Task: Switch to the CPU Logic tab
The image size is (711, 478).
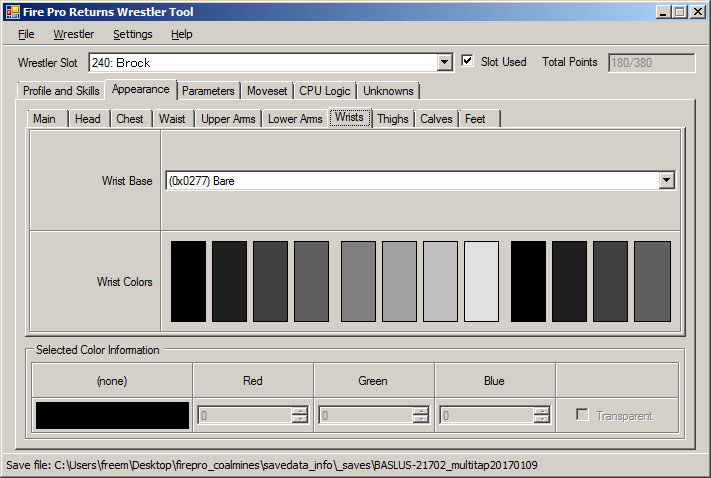Action: click(x=324, y=91)
